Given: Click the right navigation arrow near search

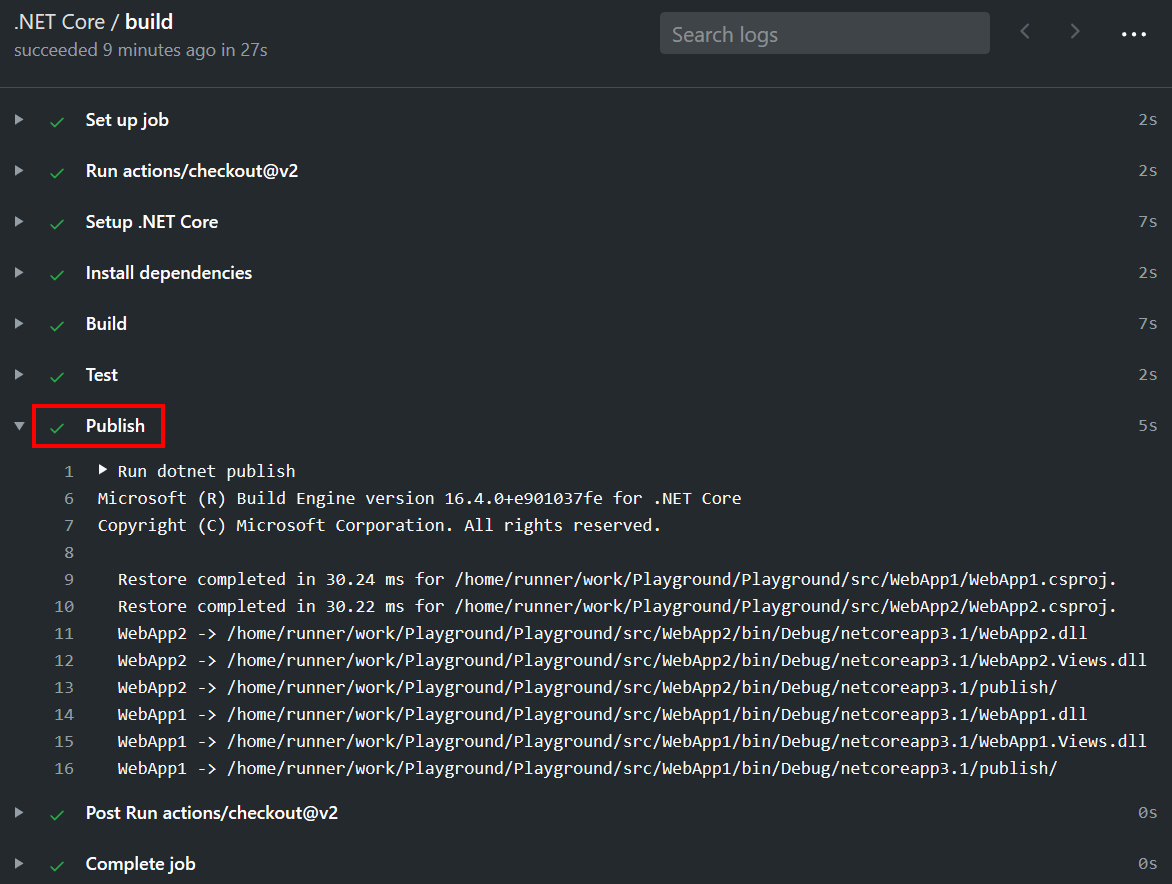Looking at the screenshot, I should click(1074, 31).
